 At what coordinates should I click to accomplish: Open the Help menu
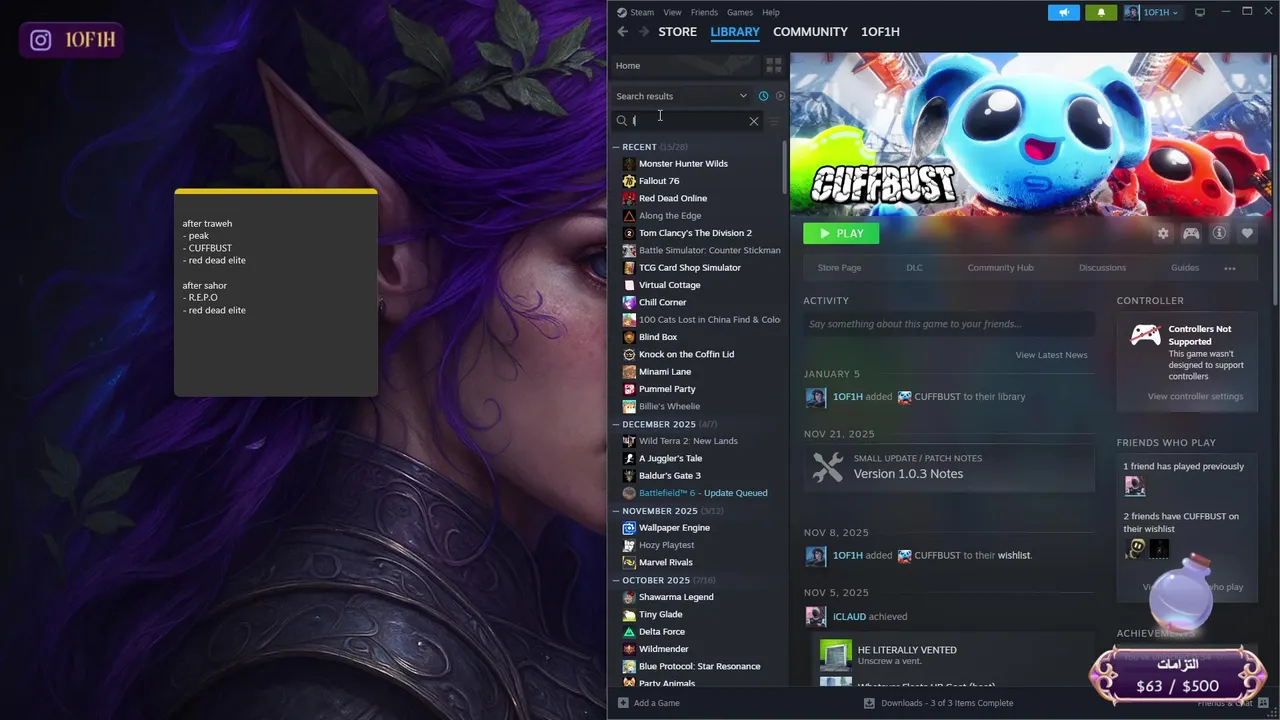pos(771,12)
